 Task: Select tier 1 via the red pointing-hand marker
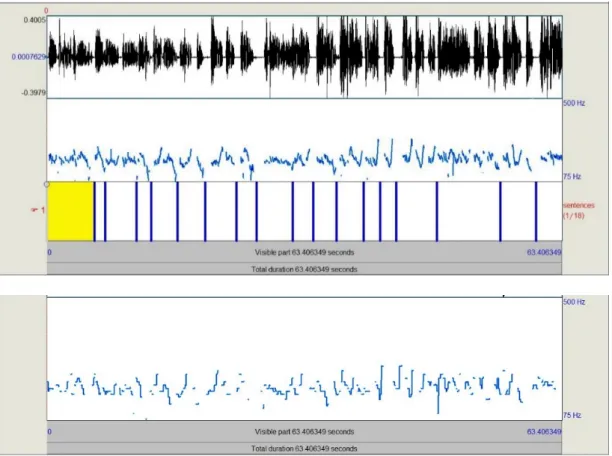[38, 210]
